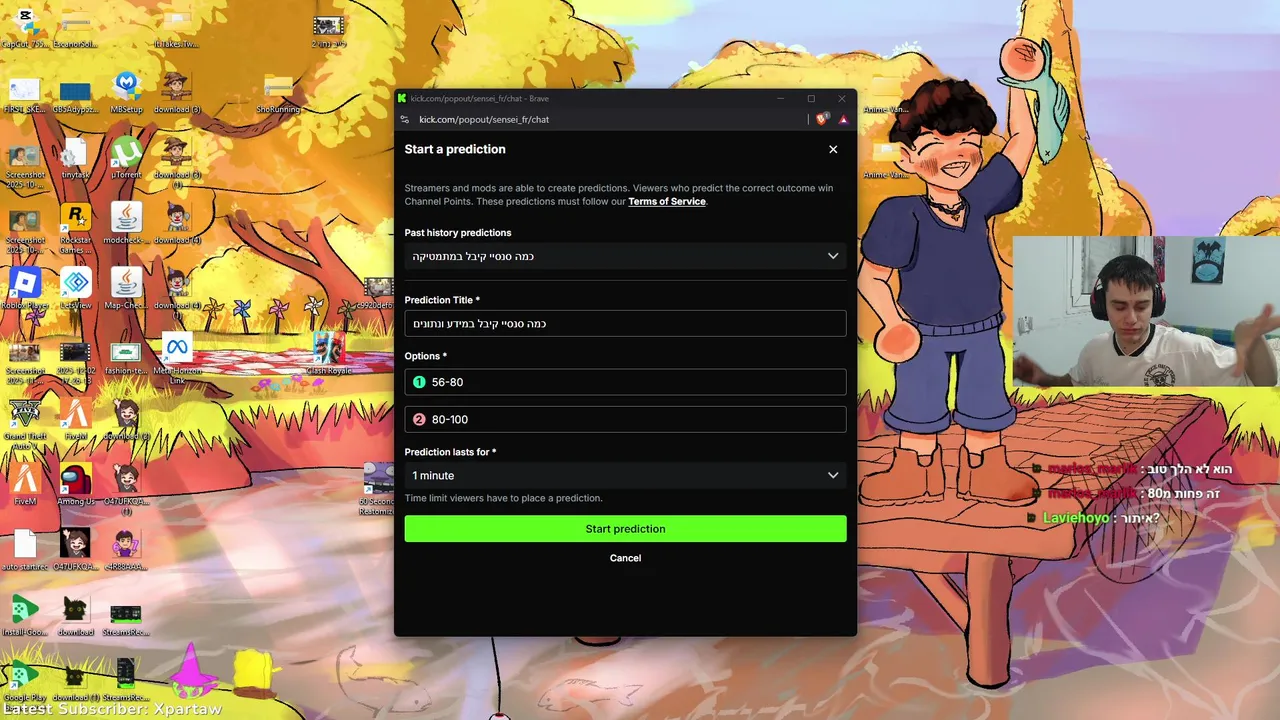Screen dimensions: 1280x720
Task: Open the LetsView desktop shortcut
Action: (75, 289)
